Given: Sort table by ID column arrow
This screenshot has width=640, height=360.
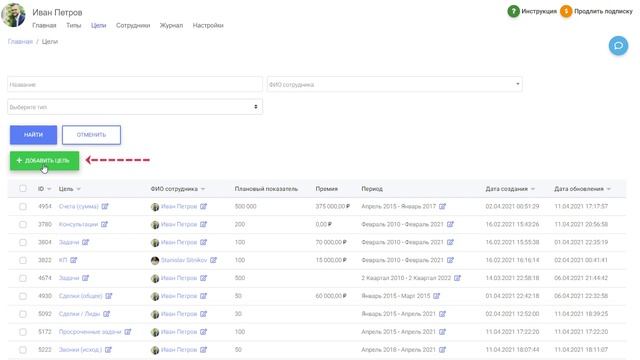Looking at the screenshot, I should tap(49, 189).
